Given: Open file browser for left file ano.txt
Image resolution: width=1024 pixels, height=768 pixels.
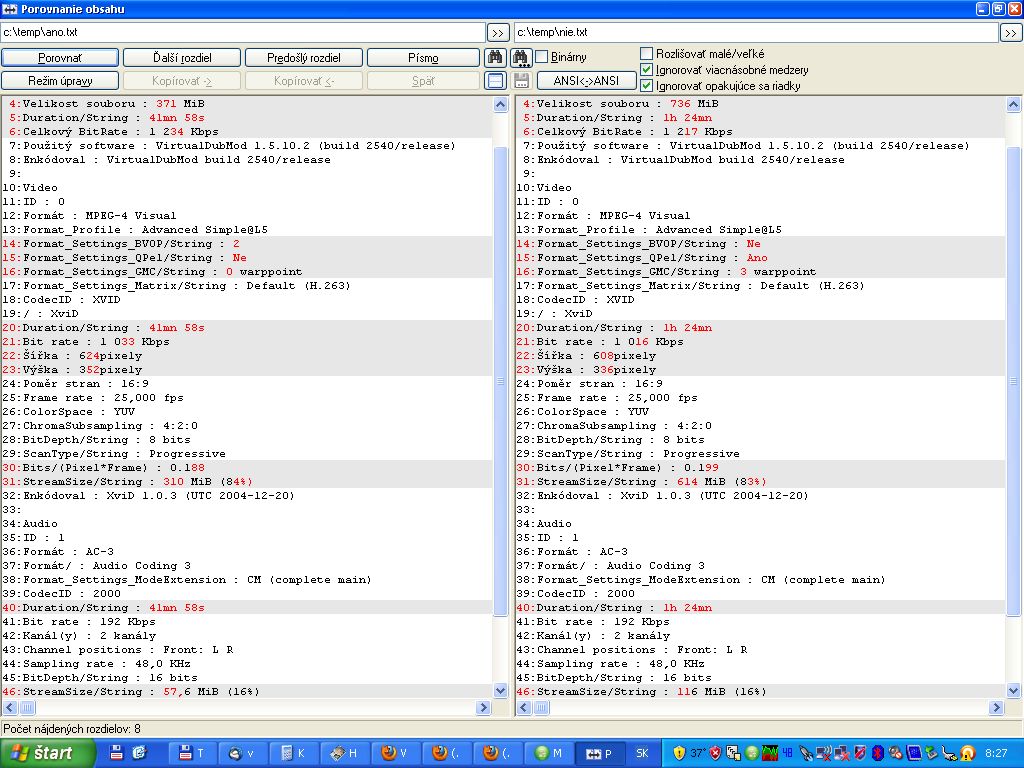Looking at the screenshot, I should 498,33.
